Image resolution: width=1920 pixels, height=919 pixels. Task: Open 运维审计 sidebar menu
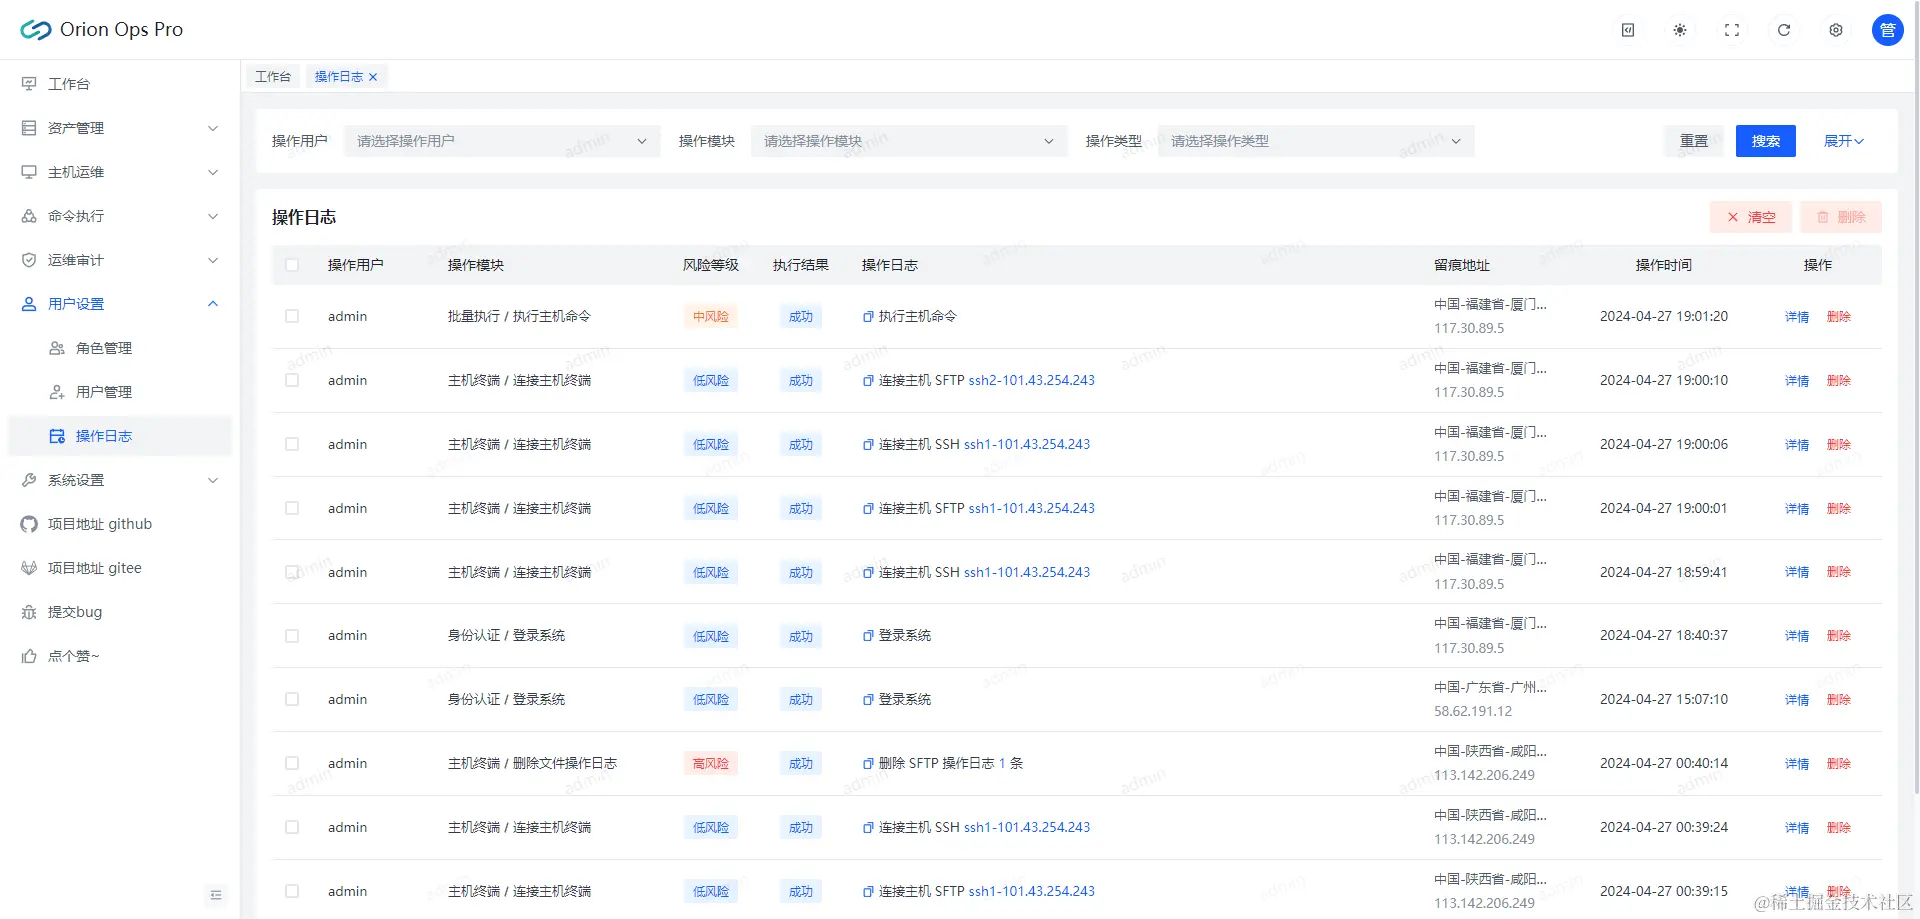coord(120,260)
